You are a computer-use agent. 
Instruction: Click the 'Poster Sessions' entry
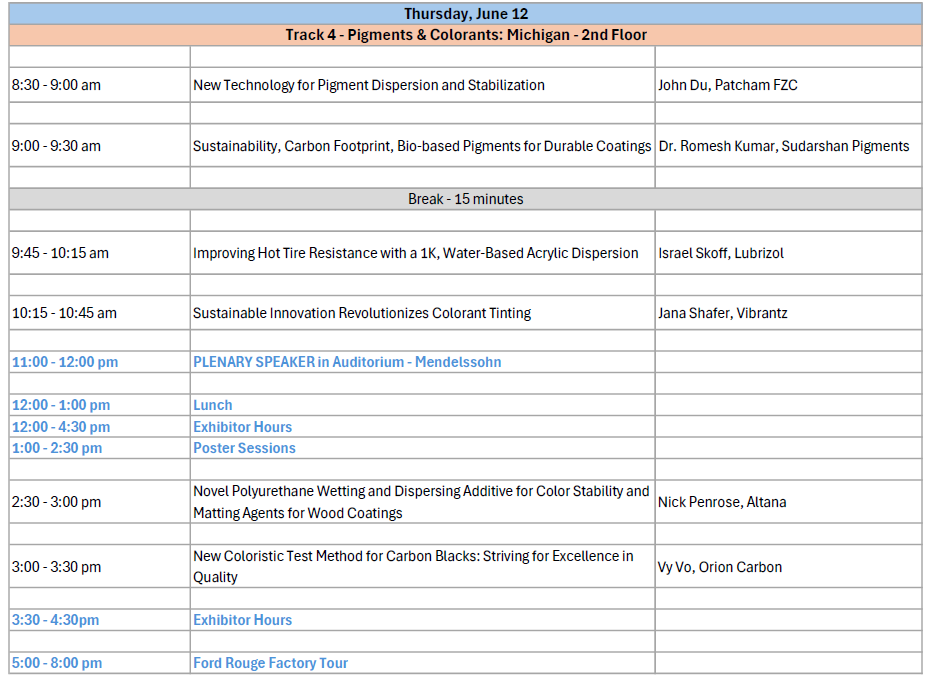click(244, 448)
